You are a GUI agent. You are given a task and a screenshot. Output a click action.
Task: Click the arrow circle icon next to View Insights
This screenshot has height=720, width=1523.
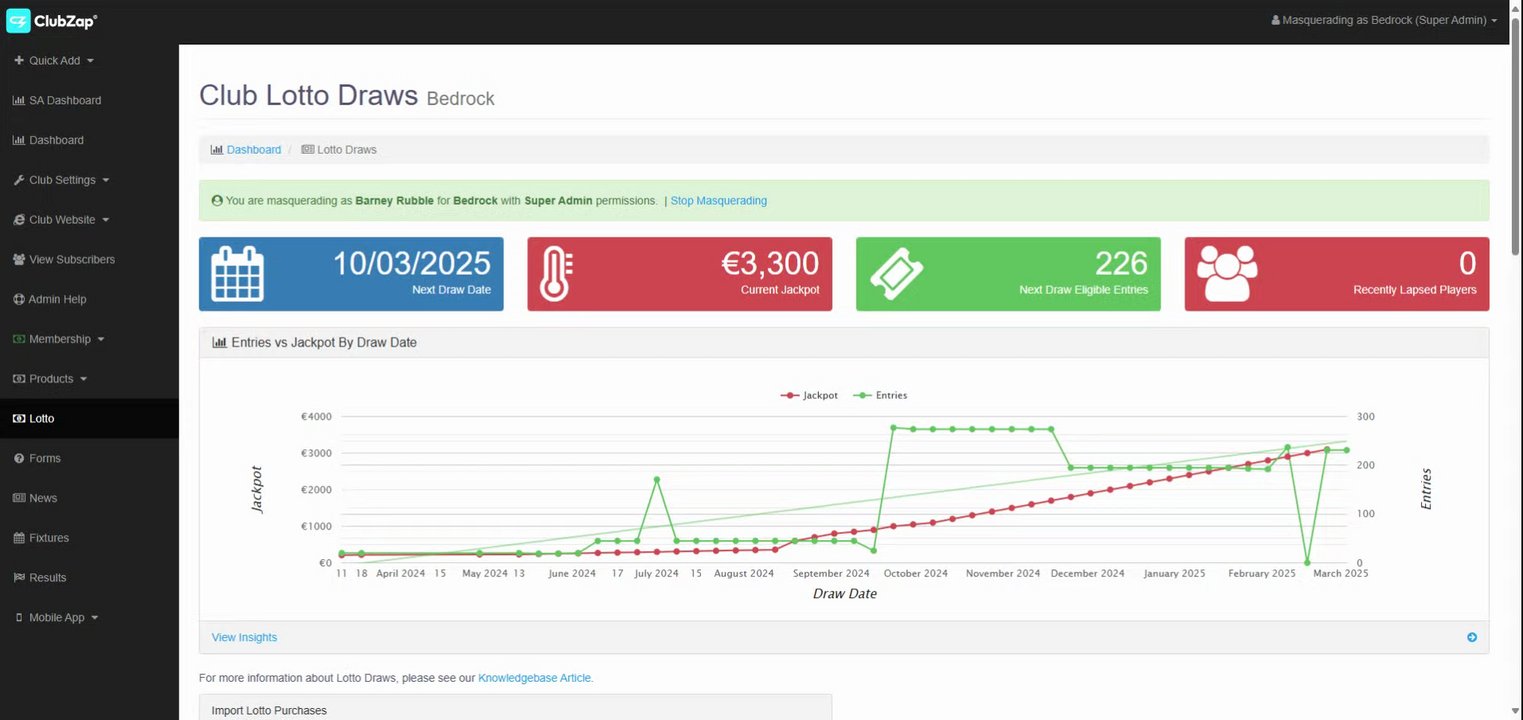click(1471, 638)
